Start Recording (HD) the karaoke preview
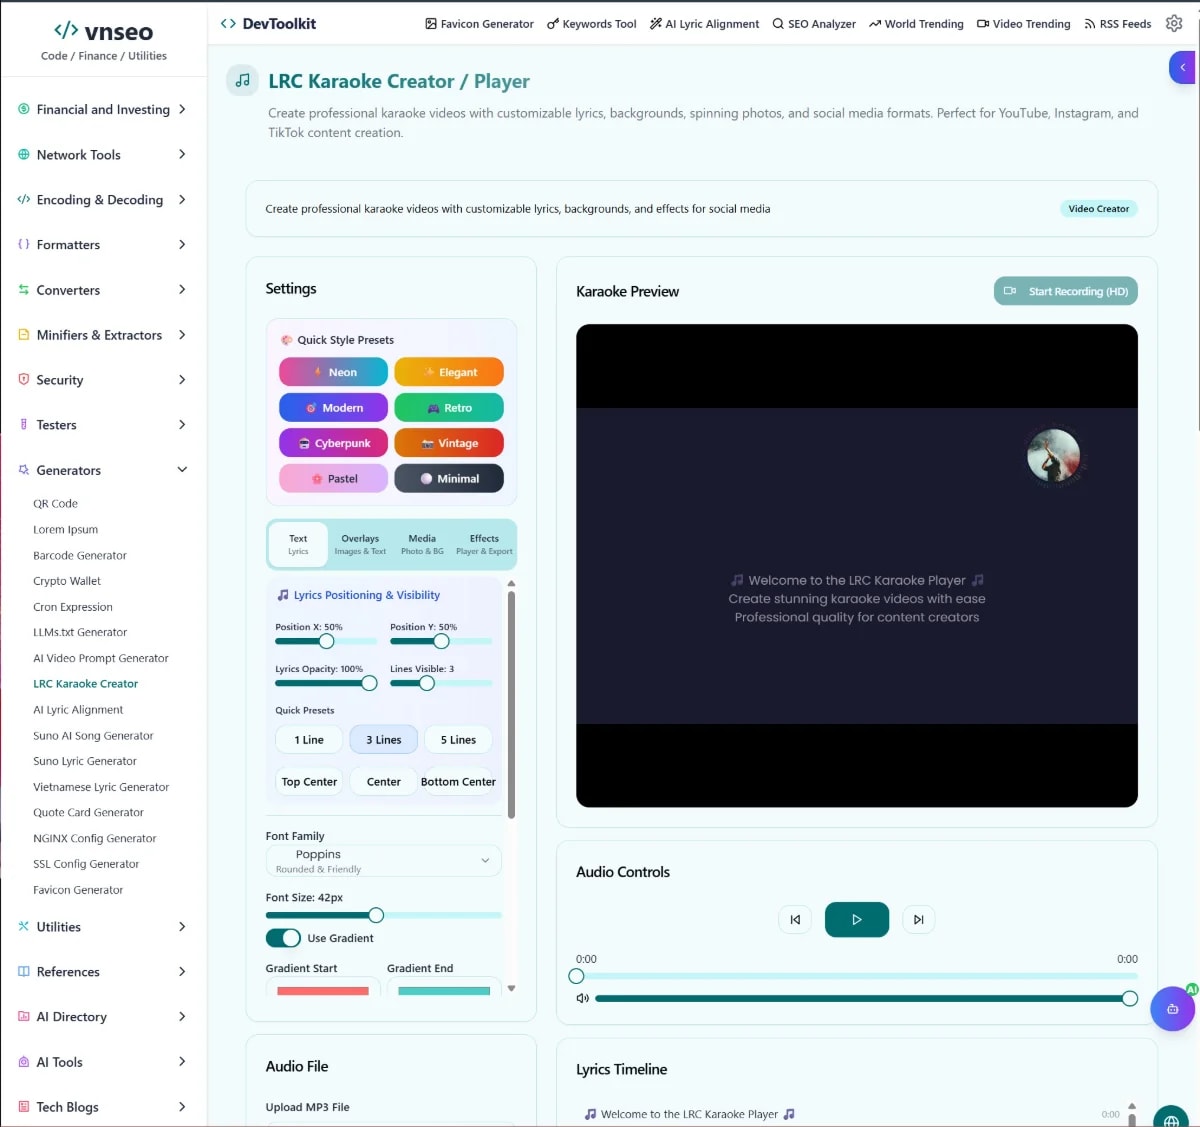The width and height of the screenshot is (1200, 1127). pos(1065,291)
